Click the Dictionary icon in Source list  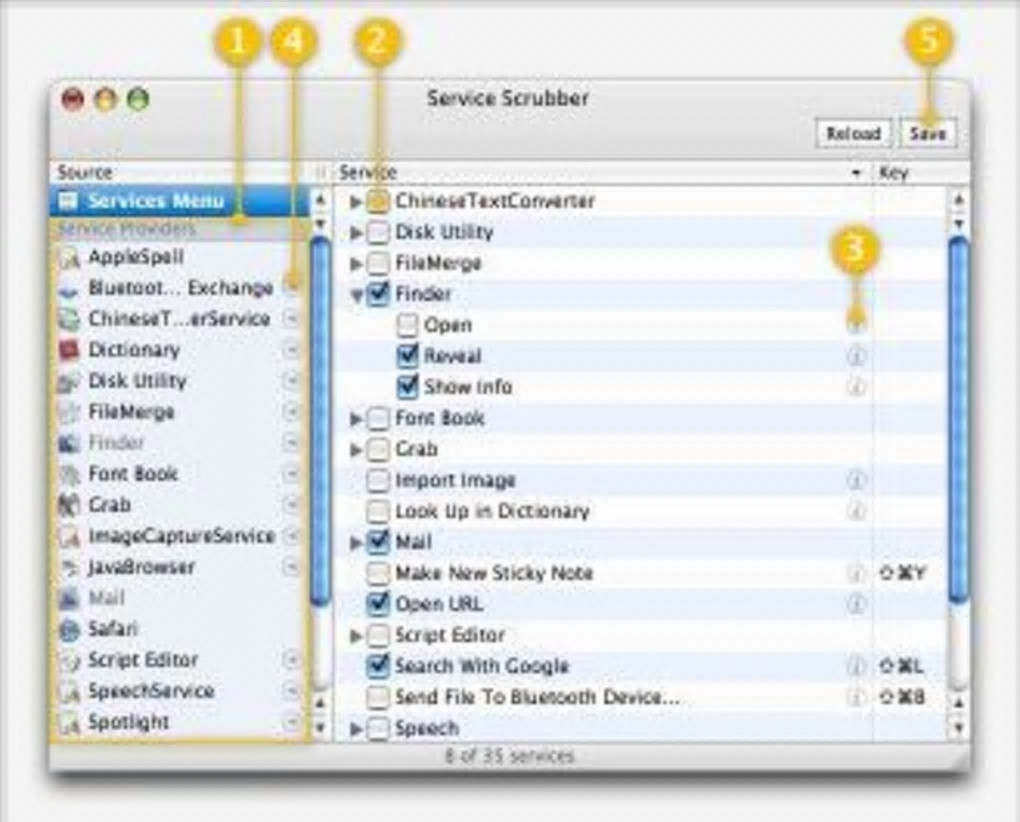tap(68, 350)
